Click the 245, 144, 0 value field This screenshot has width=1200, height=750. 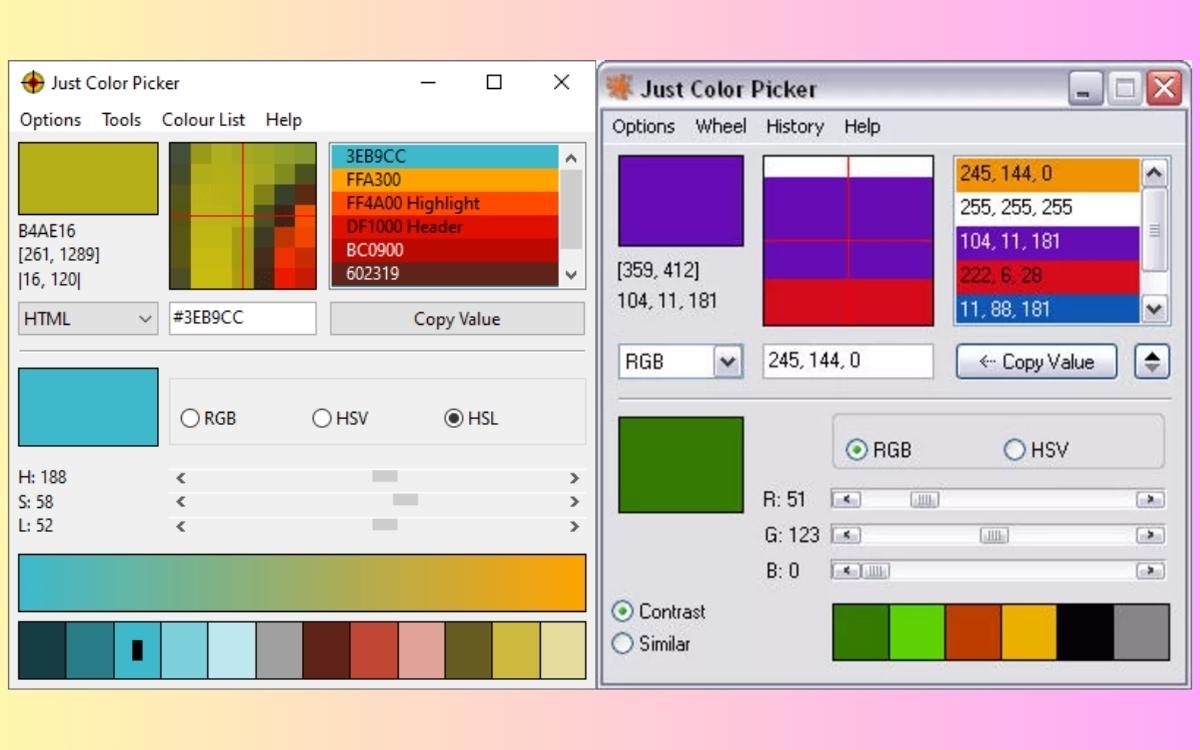pyautogui.click(x=848, y=362)
